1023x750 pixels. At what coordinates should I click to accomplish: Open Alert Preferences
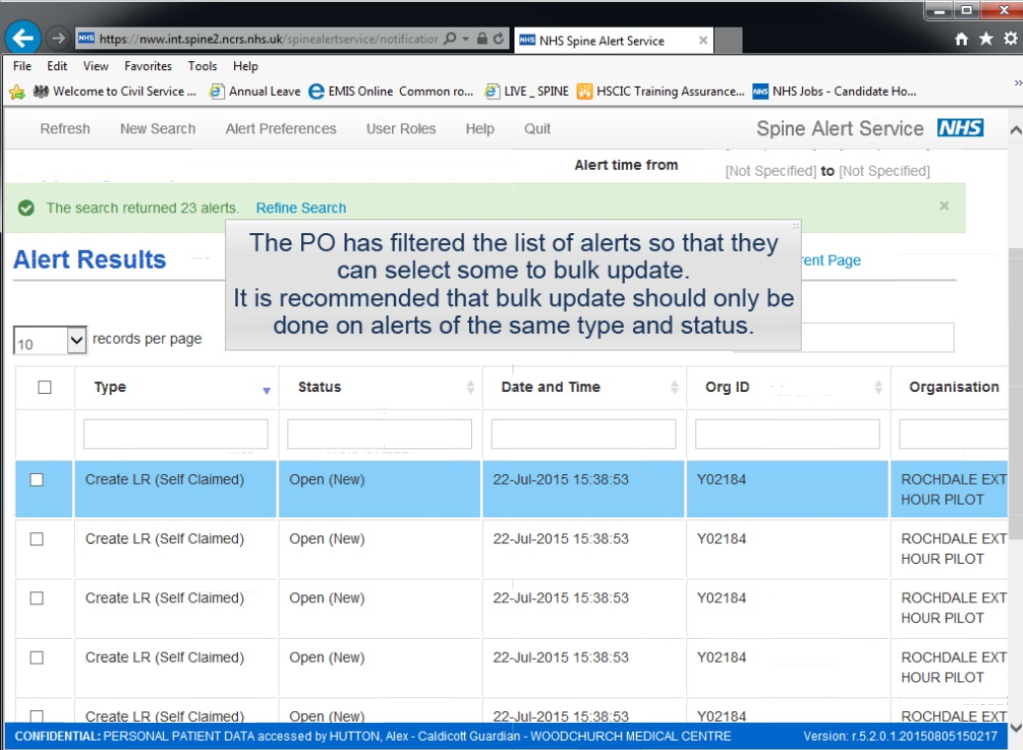pyautogui.click(x=281, y=129)
